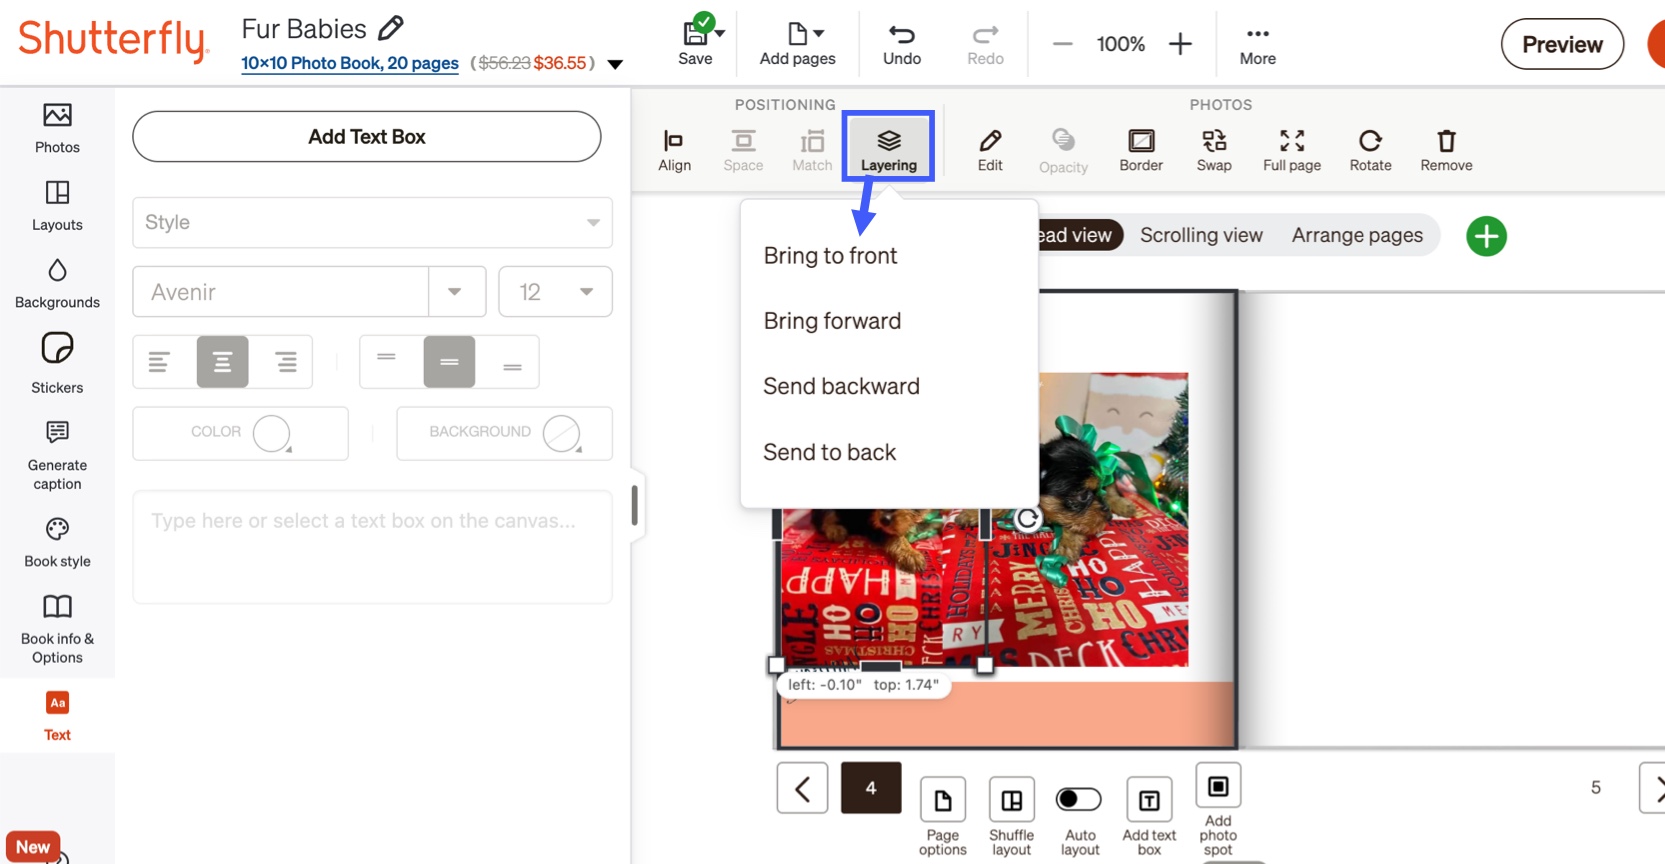This screenshot has width=1665, height=864.
Task: Go to the previous page arrow
Action: [x=802, y=789]
